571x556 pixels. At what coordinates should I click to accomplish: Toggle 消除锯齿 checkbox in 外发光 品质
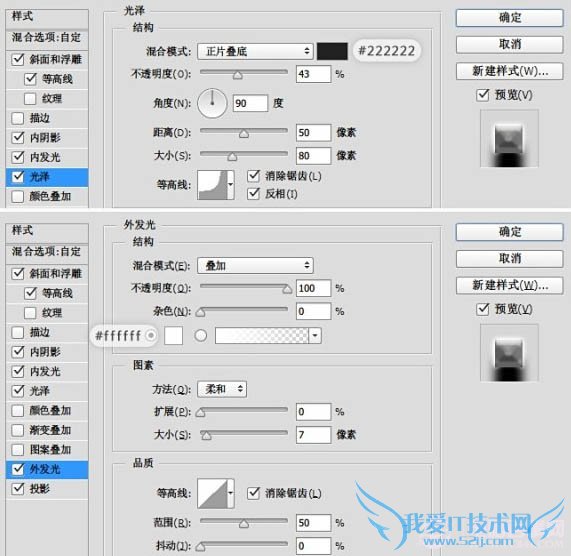[253, 493]
